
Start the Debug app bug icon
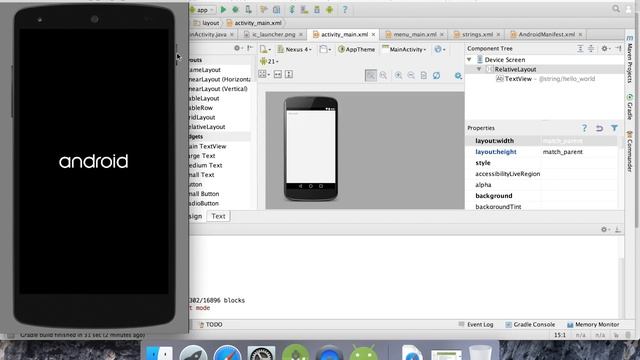point(236,9)
